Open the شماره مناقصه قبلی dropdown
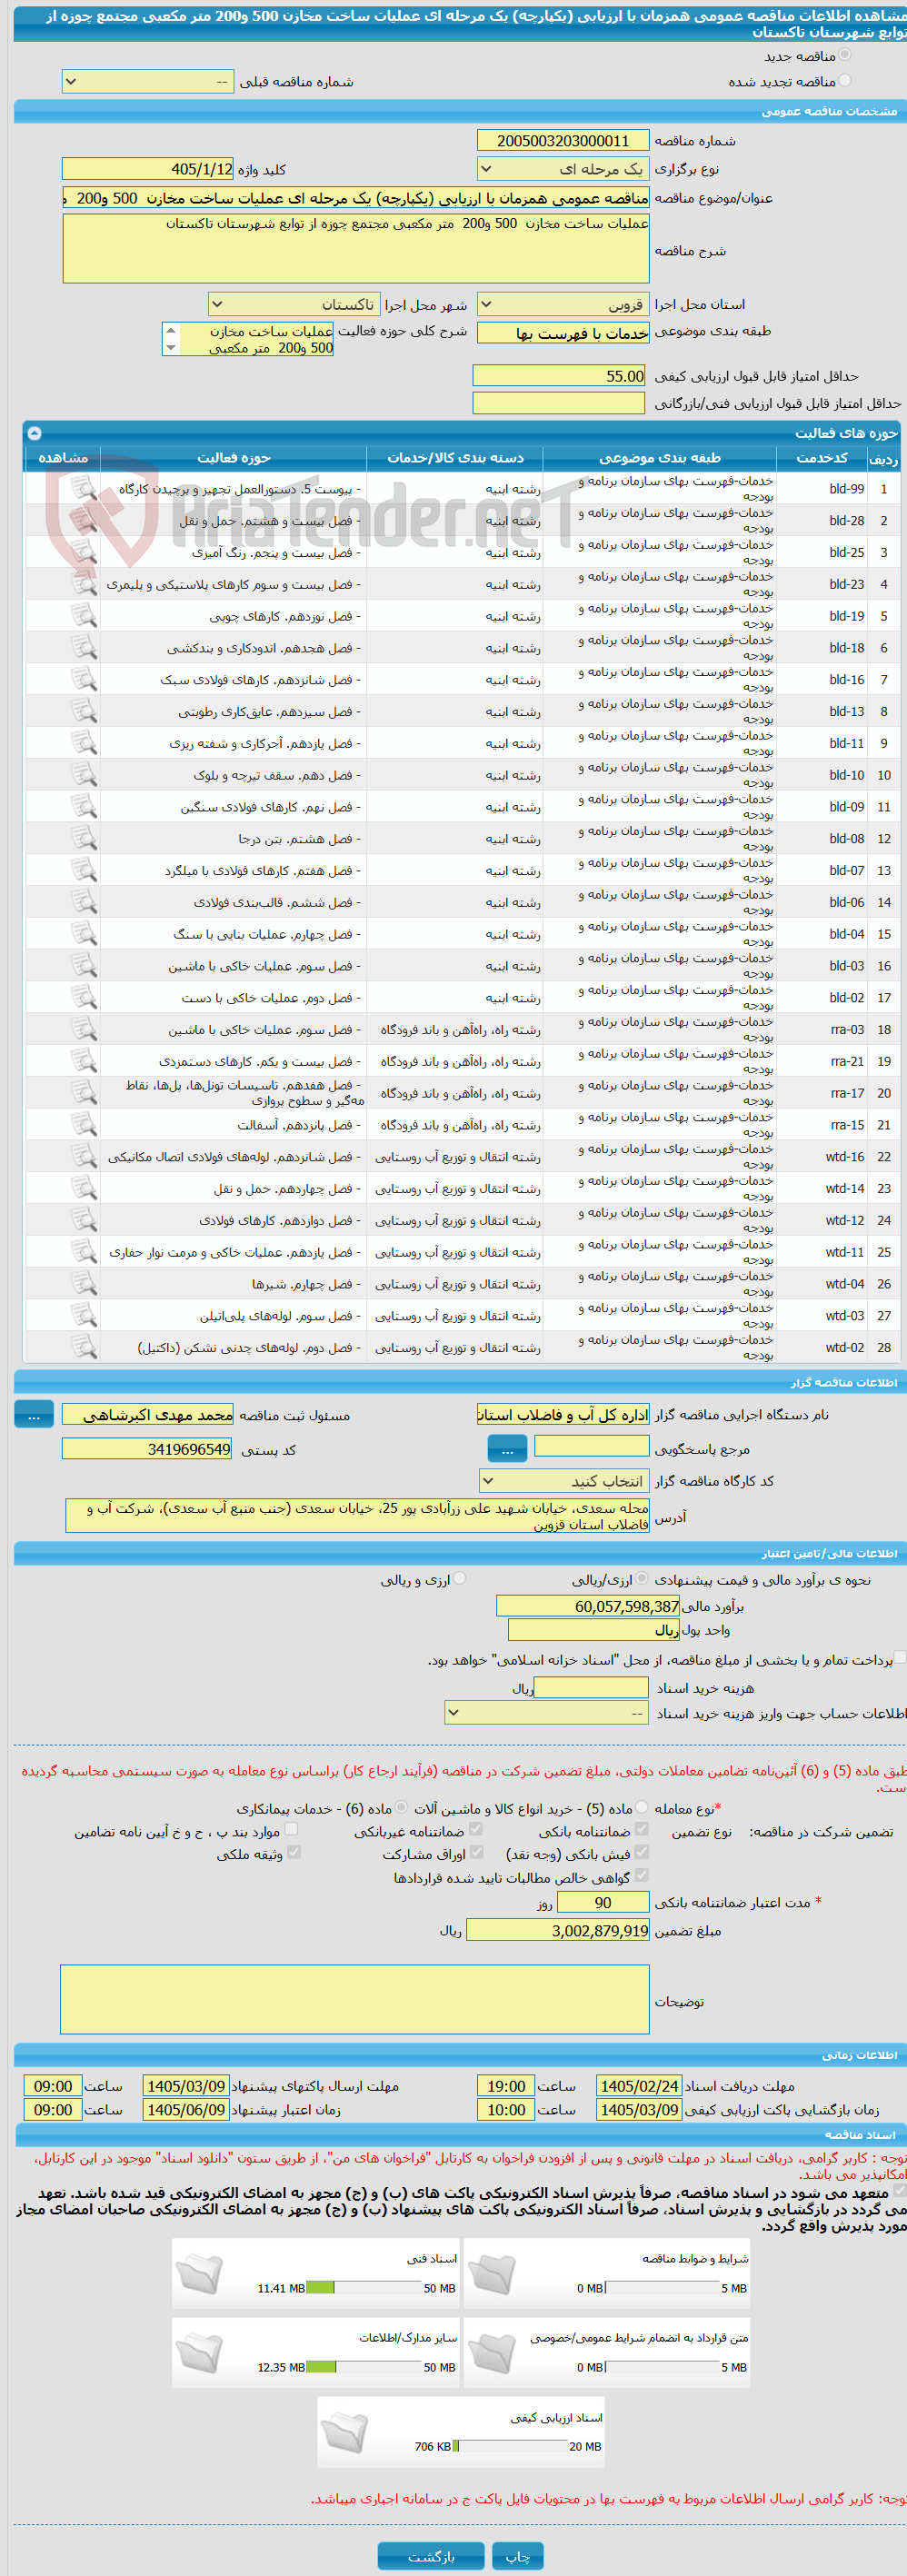The height and width of the screenshot is (2576, 907). (x=148, y=81)
